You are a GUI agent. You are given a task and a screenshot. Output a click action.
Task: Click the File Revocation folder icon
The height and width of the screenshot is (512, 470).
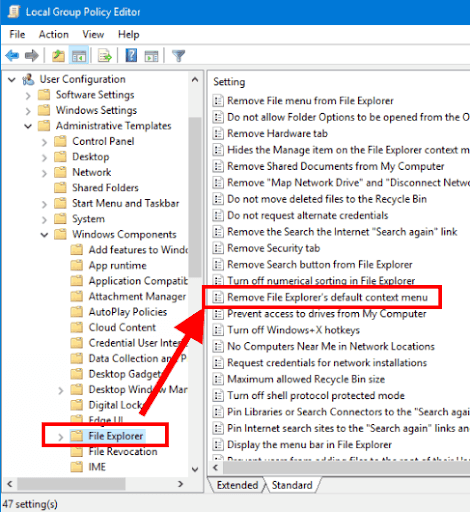pyautogui.click(x=77, y=452)
